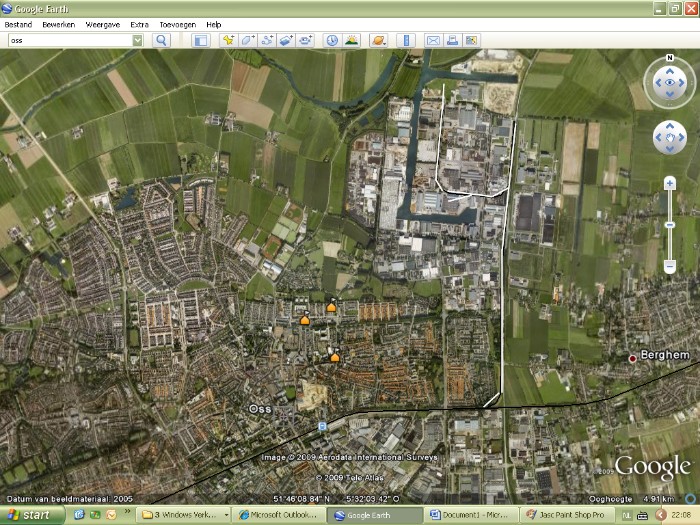
Task: Click the add polygon toolbar icon
Action: click(248, 40)
